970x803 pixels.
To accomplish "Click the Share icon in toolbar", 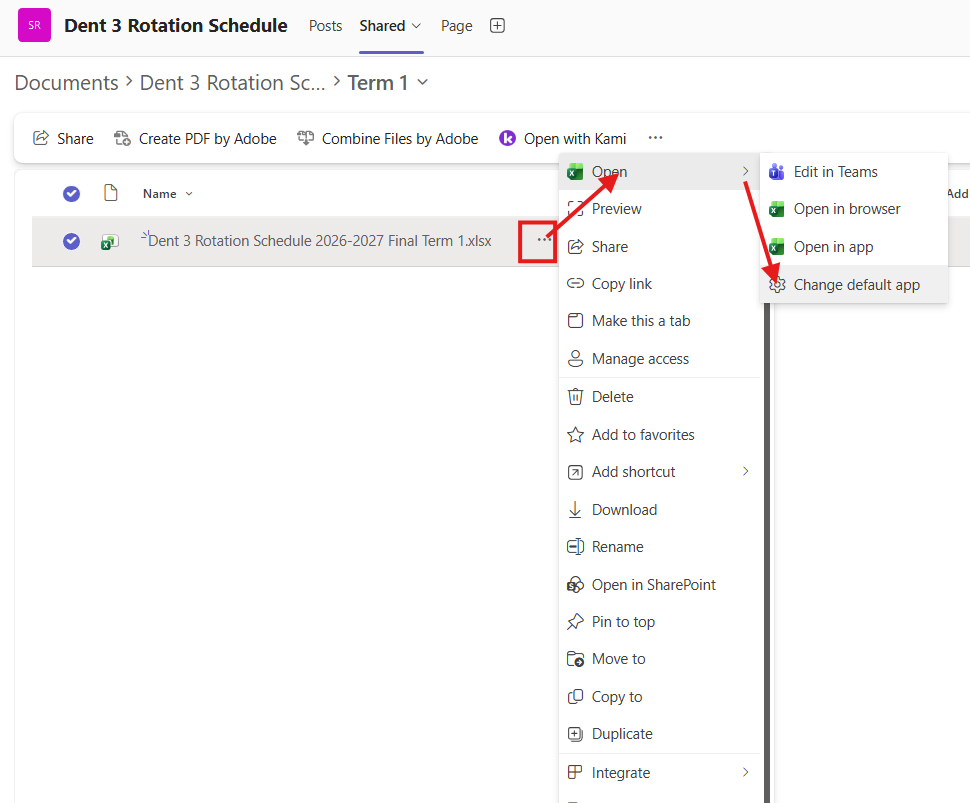I will click(41, 138).
